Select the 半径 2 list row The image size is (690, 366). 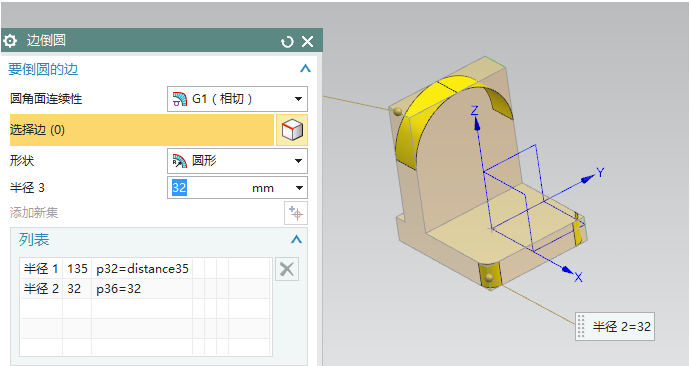tap(145, 289)
